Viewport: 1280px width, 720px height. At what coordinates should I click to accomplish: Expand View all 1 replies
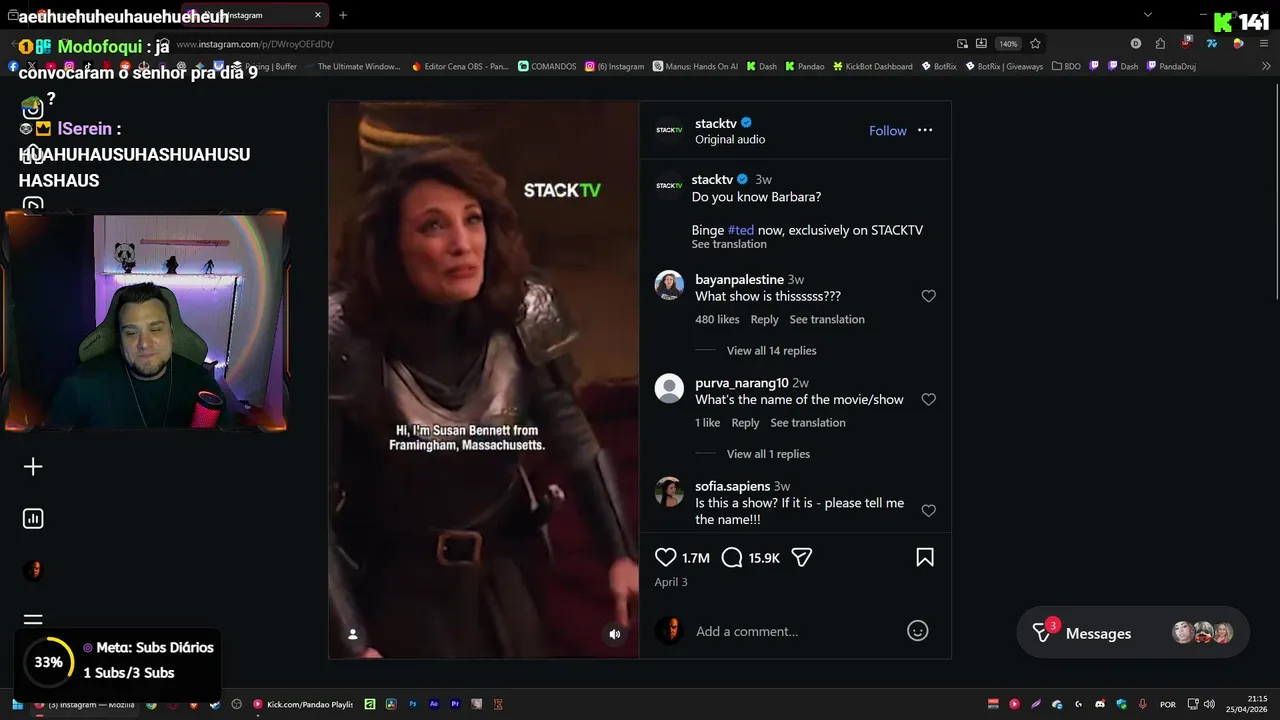pyautogui.click(x=768, y=454)
